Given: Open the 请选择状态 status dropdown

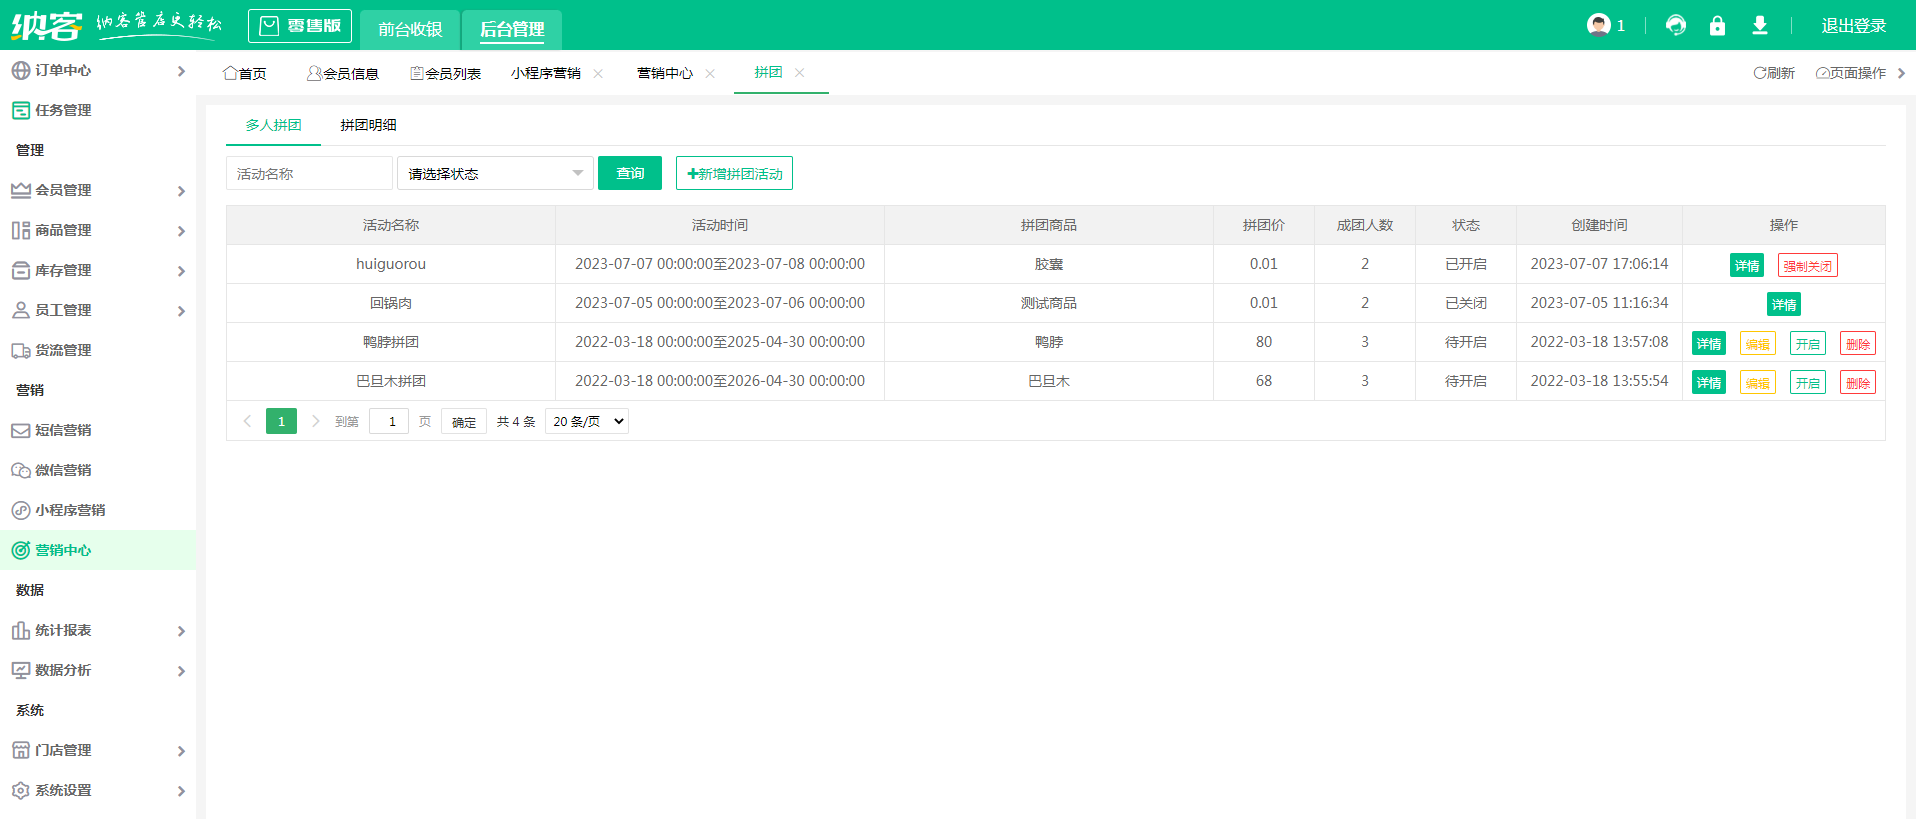Looking at the screenshot, I should pos(495,173).
